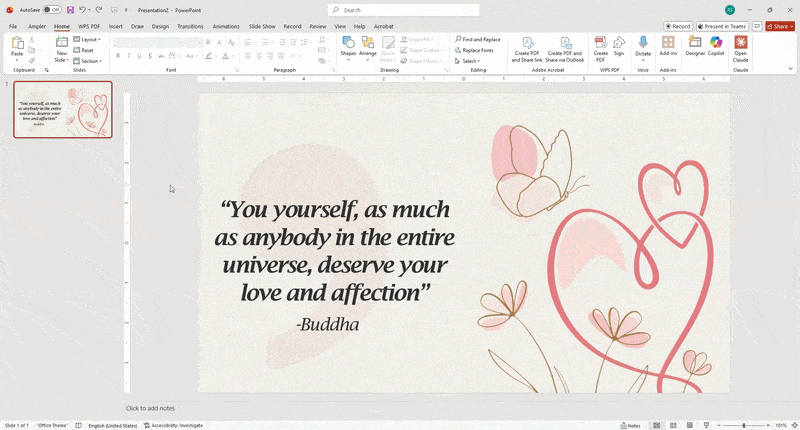Viewport: 800px width, 430px height.
Task: Toggle Italic formatting
Action: [129, 56]
